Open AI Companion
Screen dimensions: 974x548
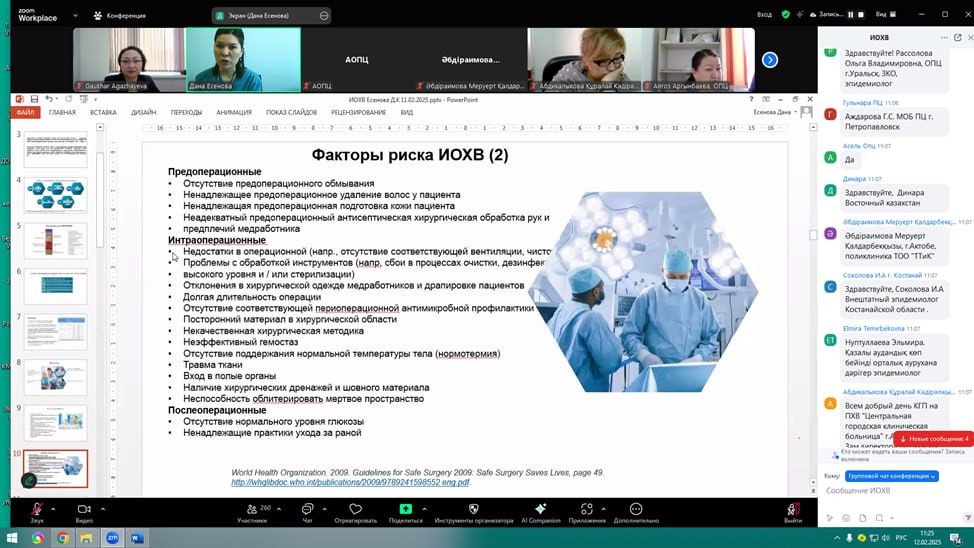(x=540, y=509)
